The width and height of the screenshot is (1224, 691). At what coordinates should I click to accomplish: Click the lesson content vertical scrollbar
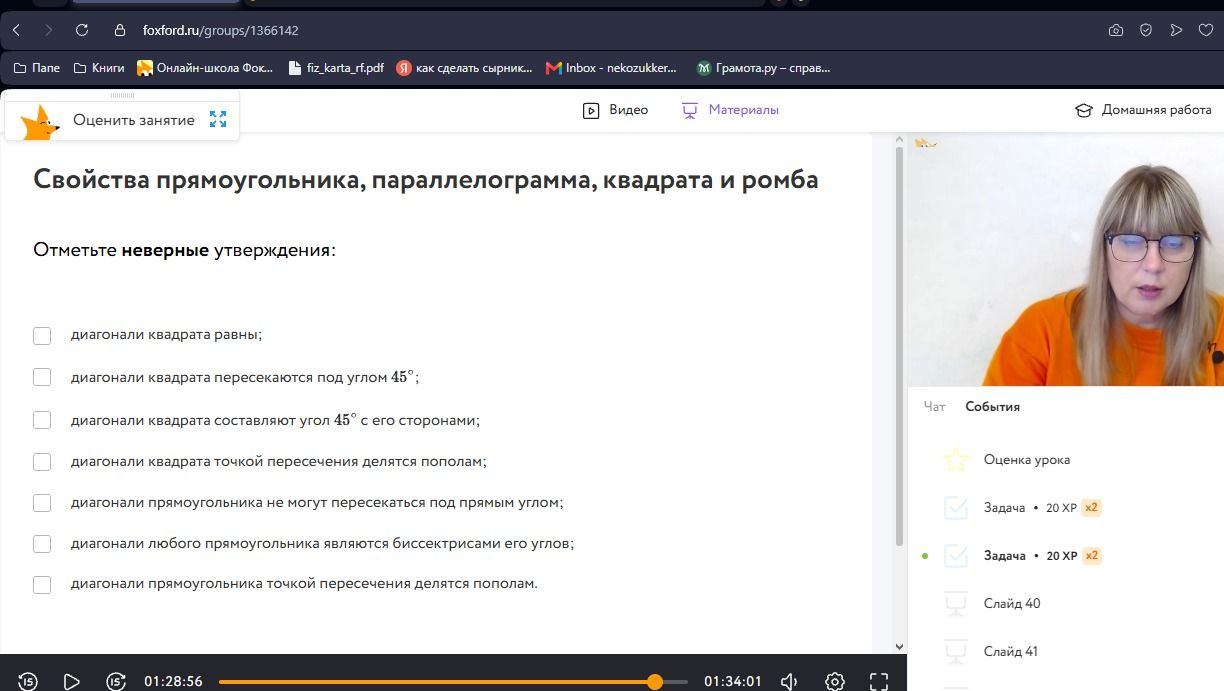(x=899, y=345)
